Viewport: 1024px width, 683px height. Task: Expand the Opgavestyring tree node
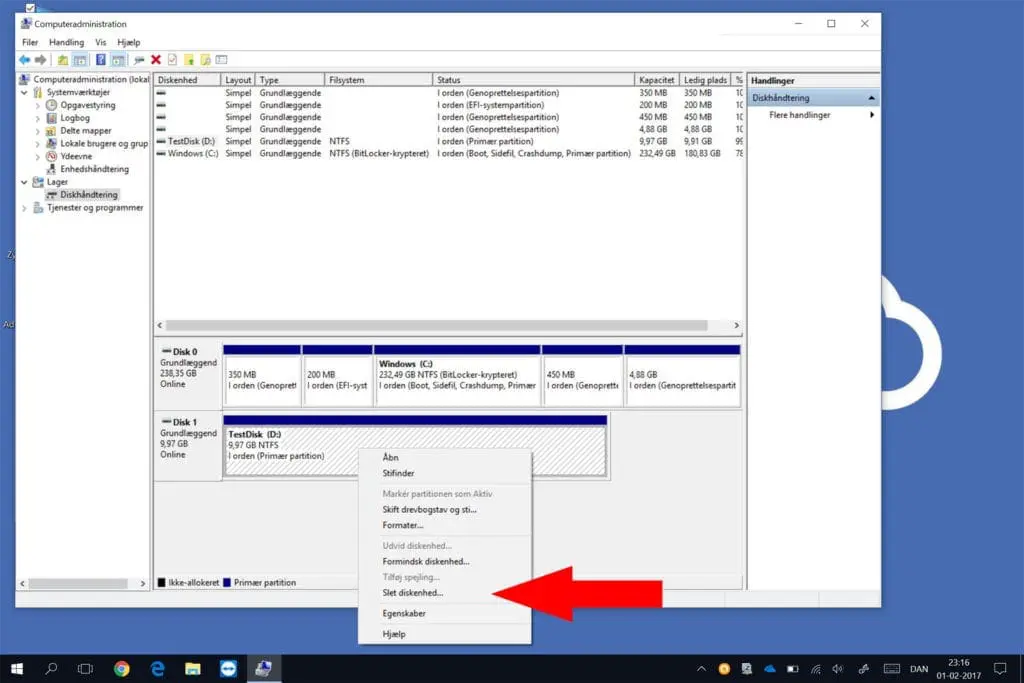click(x=39, y=105)
